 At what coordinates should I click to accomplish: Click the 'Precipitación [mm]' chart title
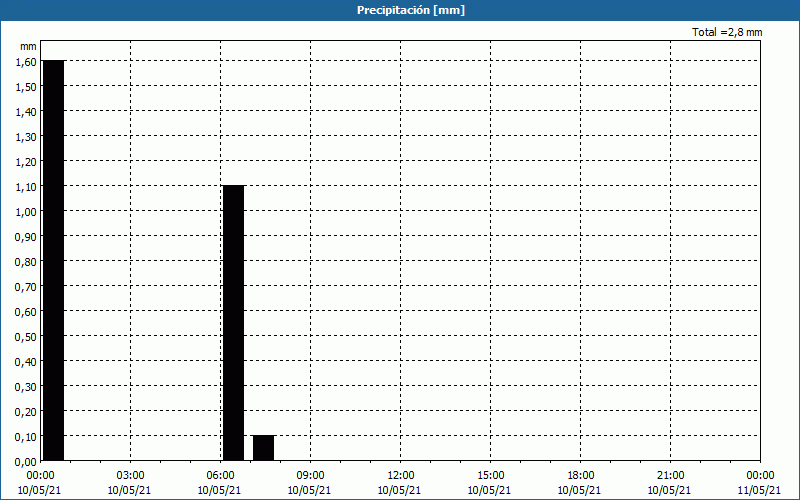pyautogui.click(x=411, y=10)
